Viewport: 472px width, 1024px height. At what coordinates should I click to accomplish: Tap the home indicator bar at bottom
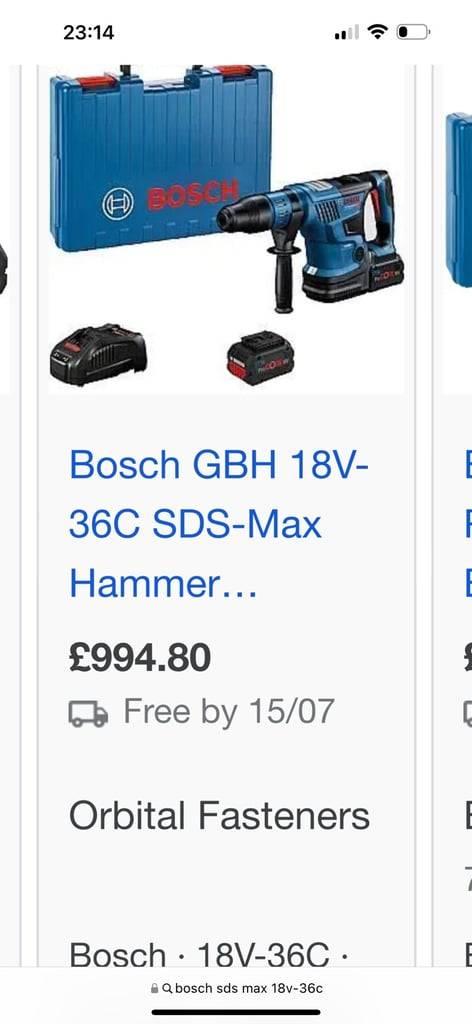[x=236, y=1013]
